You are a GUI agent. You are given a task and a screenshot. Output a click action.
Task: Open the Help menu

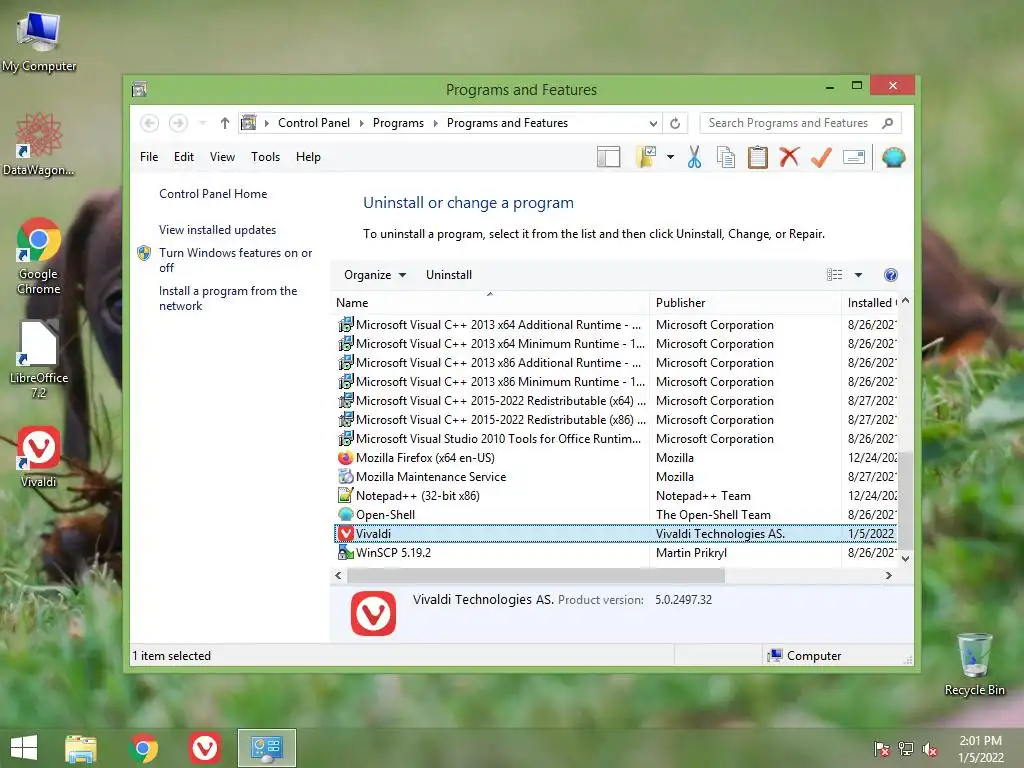click(308, 157)
